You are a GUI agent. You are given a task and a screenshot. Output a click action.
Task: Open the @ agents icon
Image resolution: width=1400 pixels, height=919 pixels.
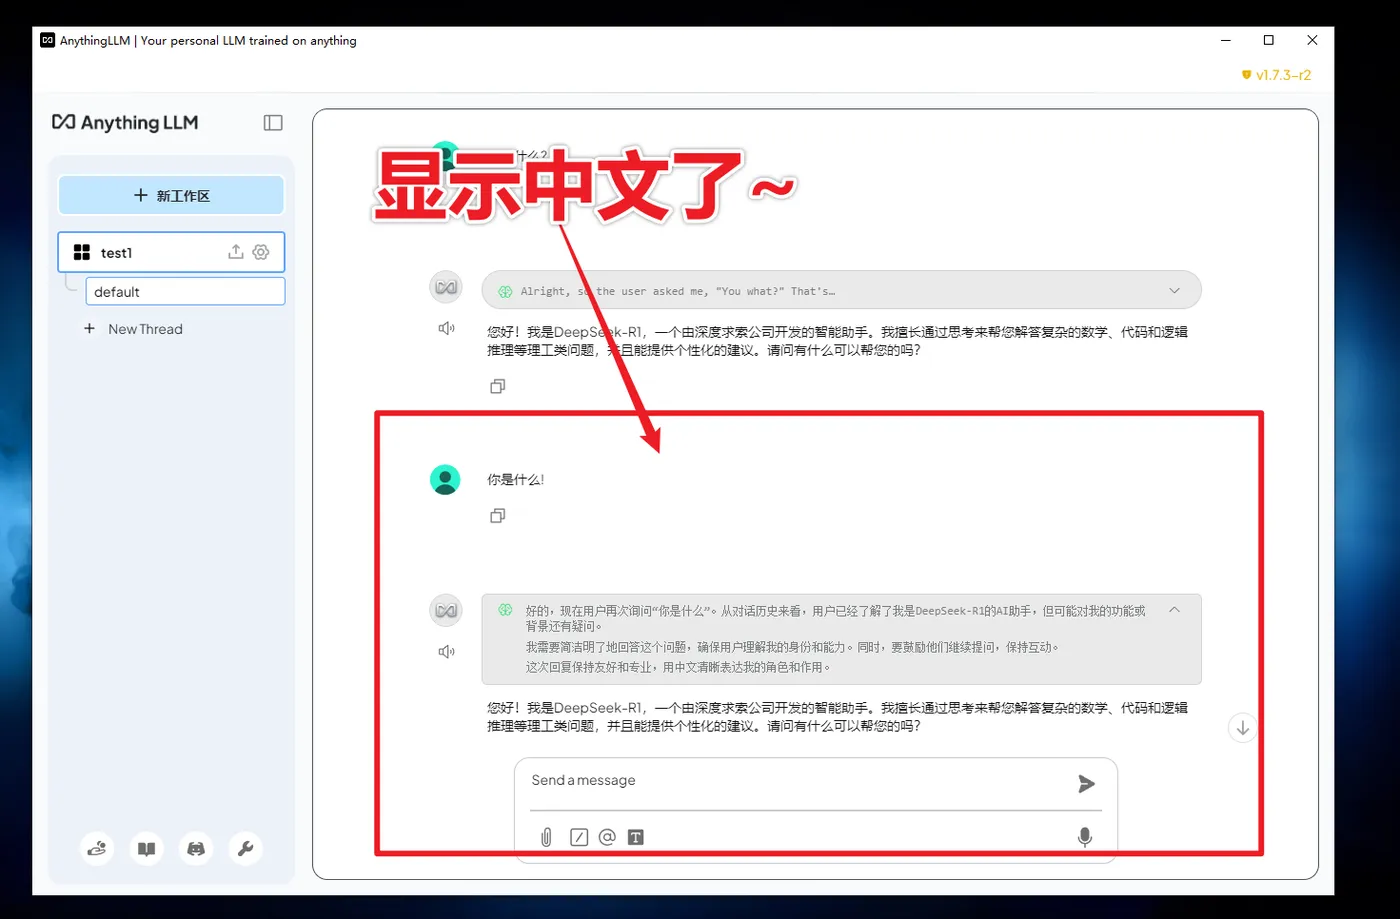(x=607, y=837)
